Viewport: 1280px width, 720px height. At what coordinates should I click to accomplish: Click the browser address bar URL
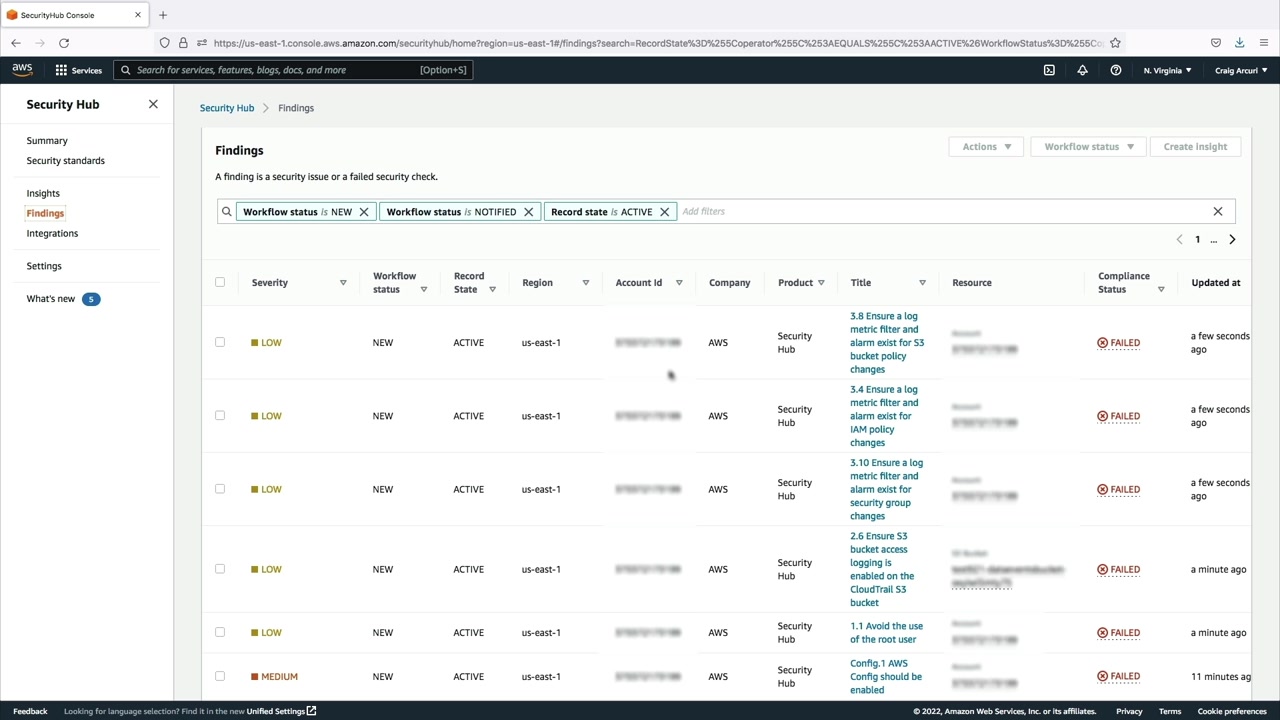[658, 43]
